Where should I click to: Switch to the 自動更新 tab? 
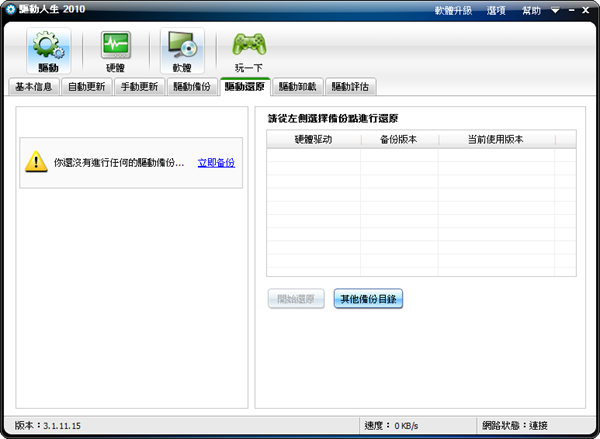[86, 87]
